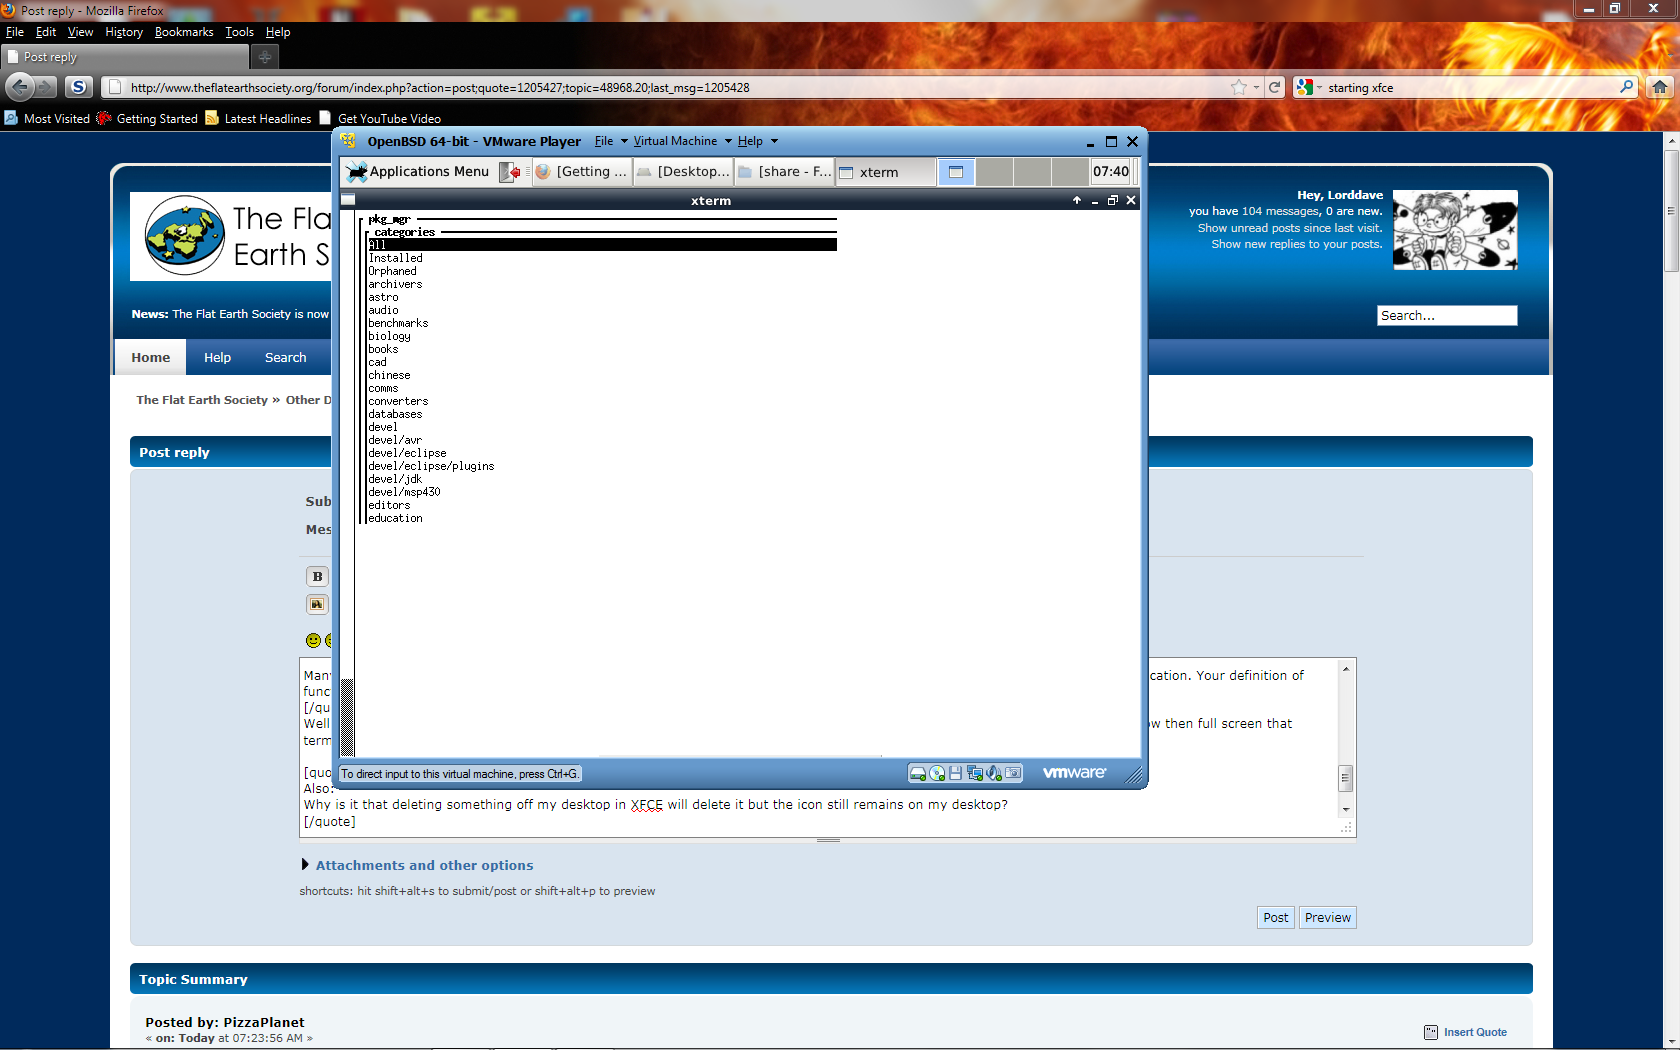The height and width of the screenshot is (1050, 1680).
Task: Click in the forum Search... input field
Action: point(1447,315)
